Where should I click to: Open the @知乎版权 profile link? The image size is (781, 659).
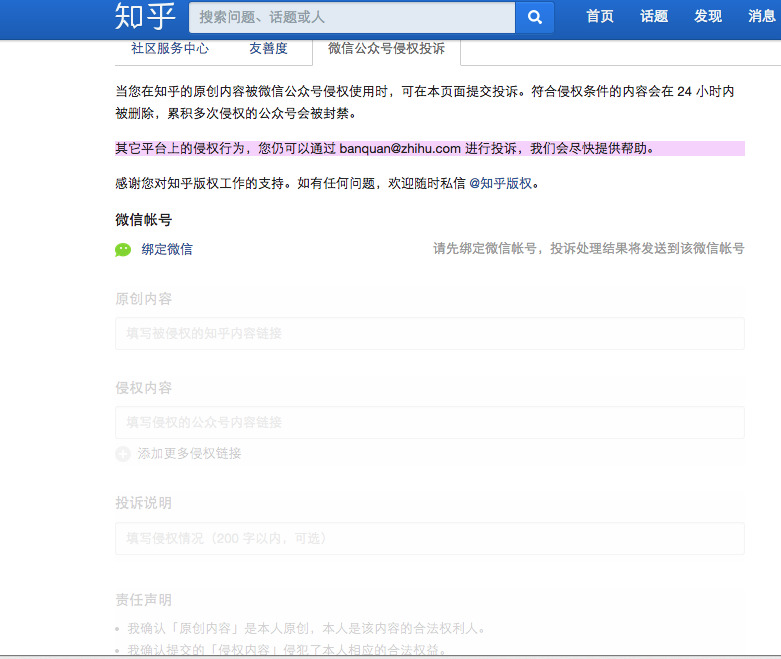[501, 184]
